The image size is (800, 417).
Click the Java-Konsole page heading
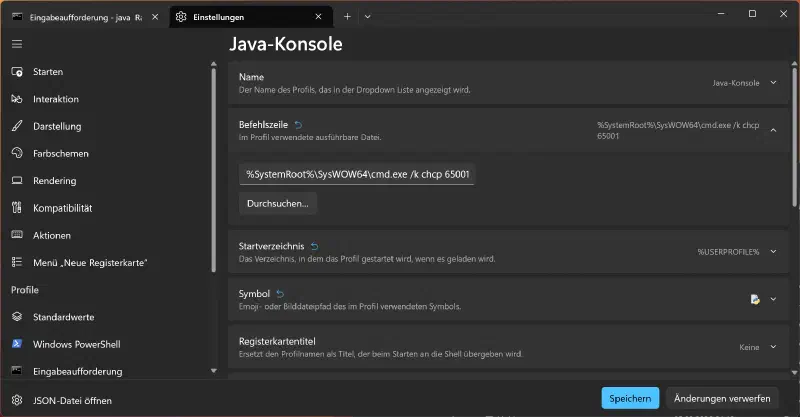(x=286, y=44)
